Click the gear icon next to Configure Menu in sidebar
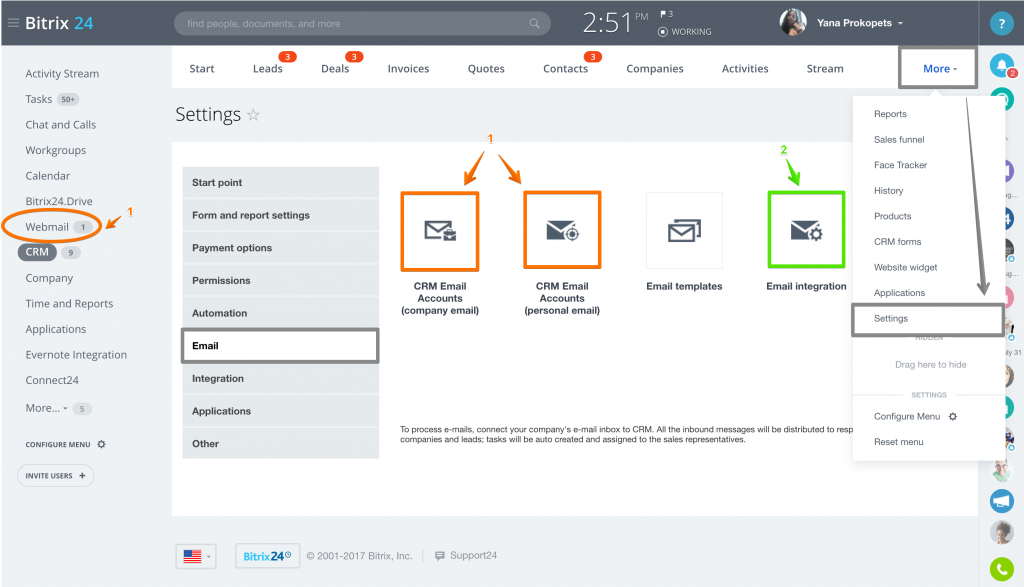This screenshot has height=587, width=1024. click(x=101, y=444)
